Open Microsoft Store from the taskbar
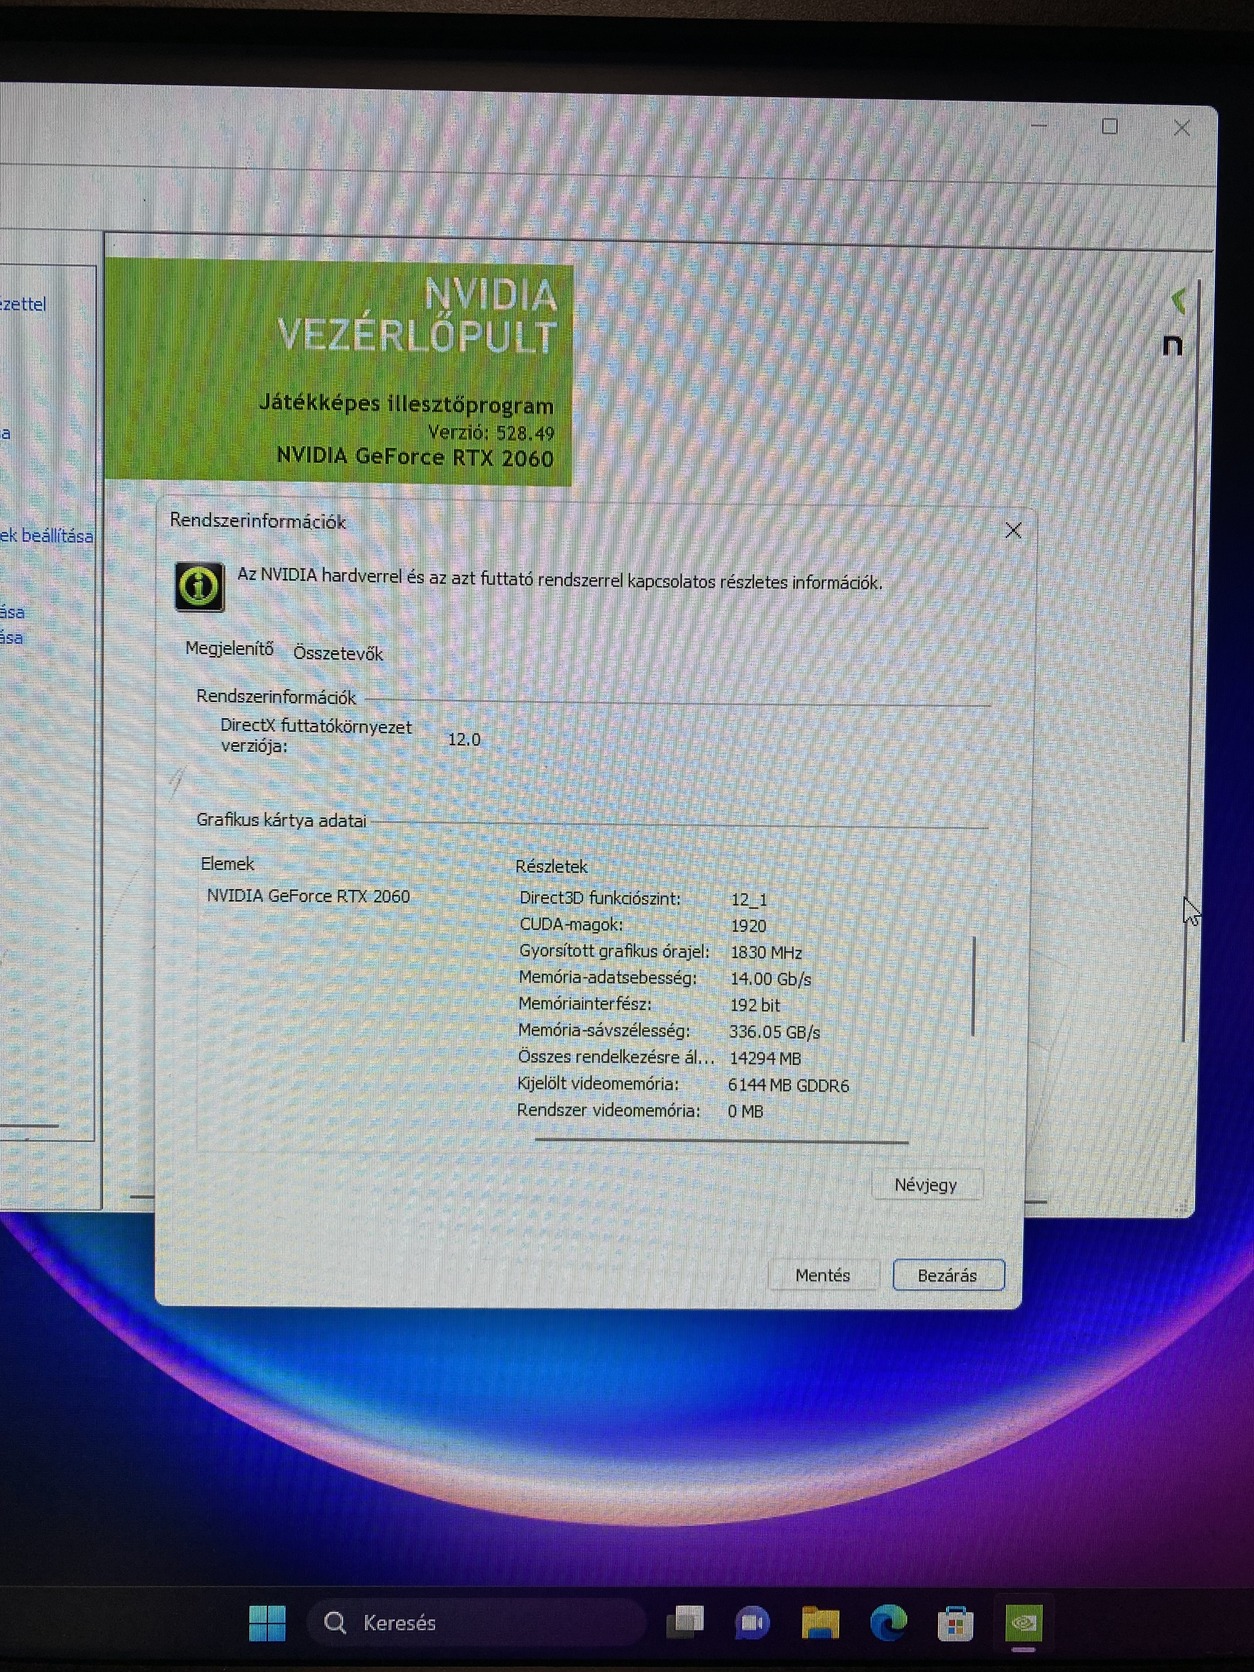The height and width of the screenshot is (1672, 1254). pyautogui.click(x=955, y=1622)
